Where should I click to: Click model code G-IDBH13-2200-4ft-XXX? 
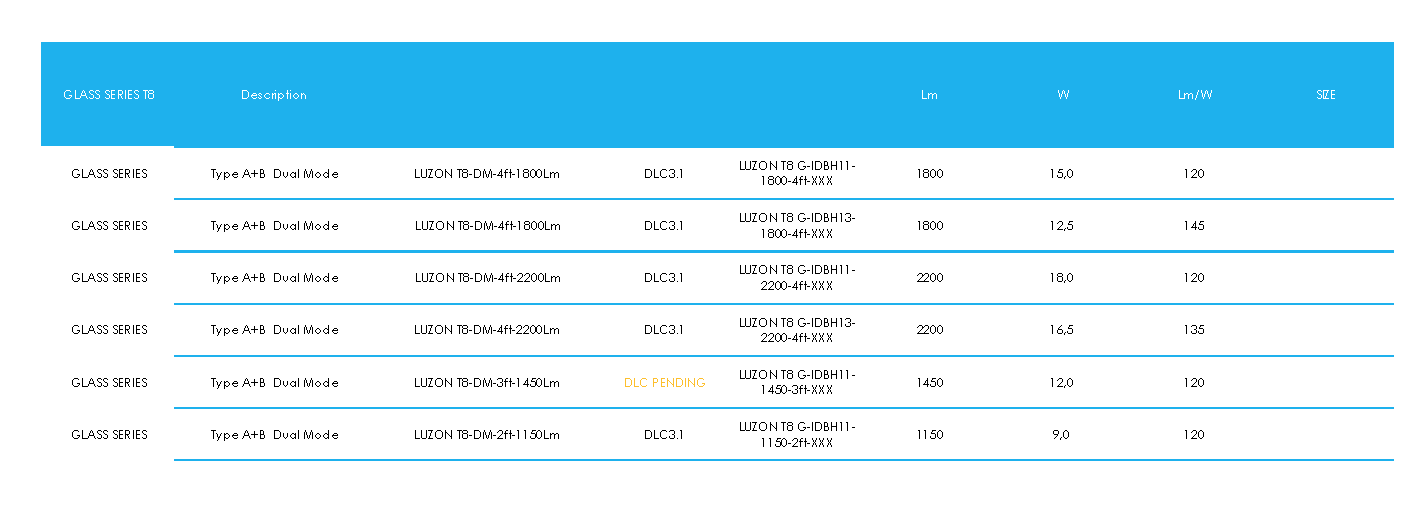797,330
